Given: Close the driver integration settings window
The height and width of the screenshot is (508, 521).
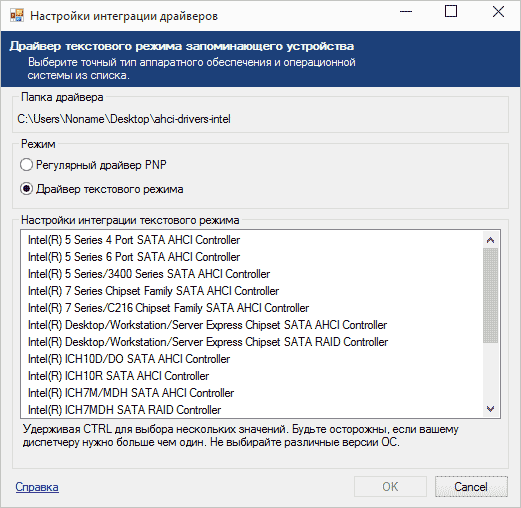Looking at the screenshot, I should click(x=498, y=12).
